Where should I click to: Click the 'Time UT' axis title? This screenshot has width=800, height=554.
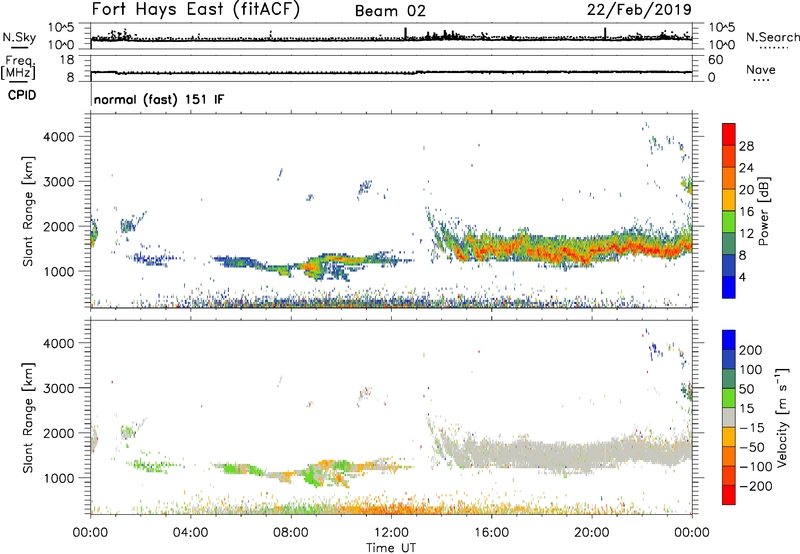391,548
